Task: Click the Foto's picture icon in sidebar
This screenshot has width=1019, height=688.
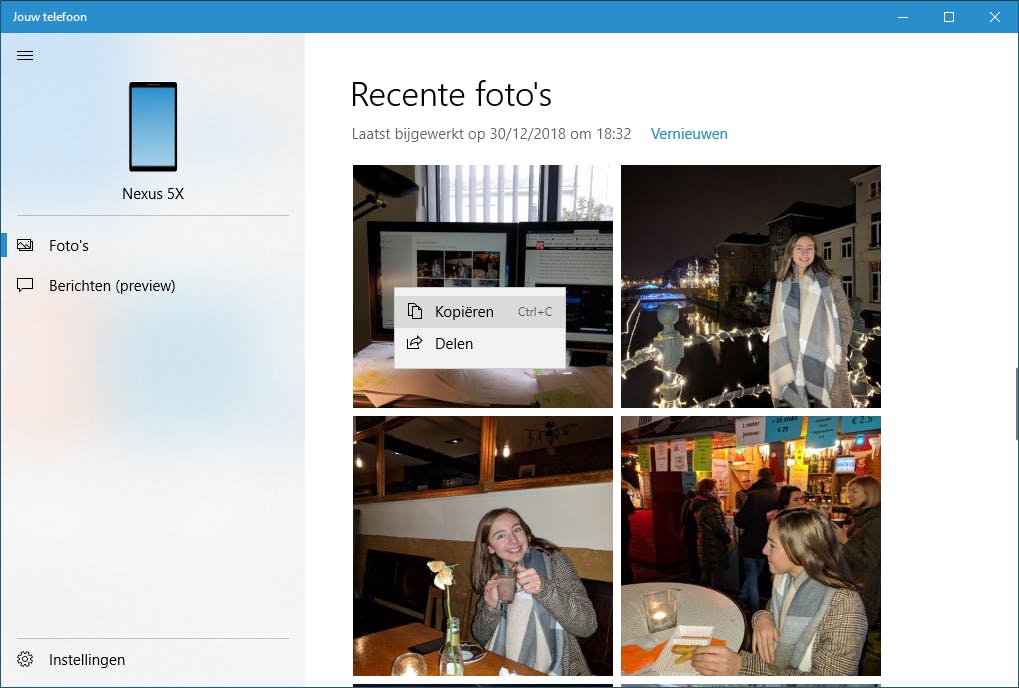Action: coord(26,245)
